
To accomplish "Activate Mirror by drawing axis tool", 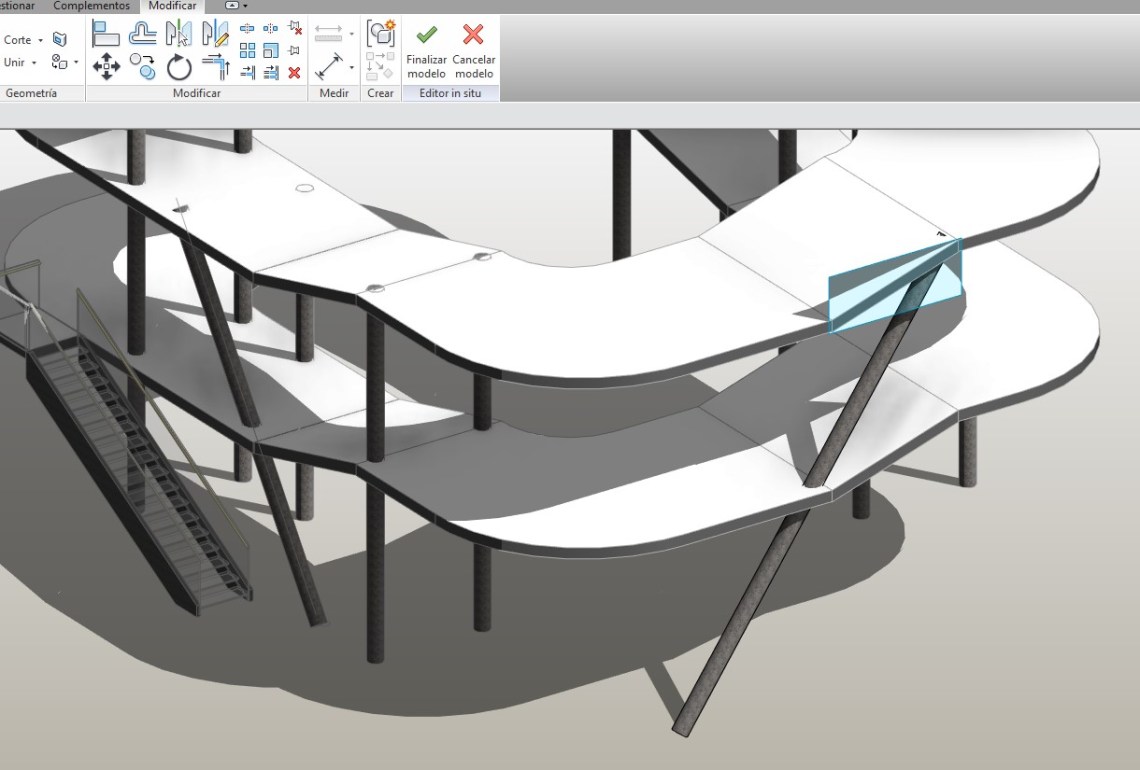I will click(x=215, y=34).
